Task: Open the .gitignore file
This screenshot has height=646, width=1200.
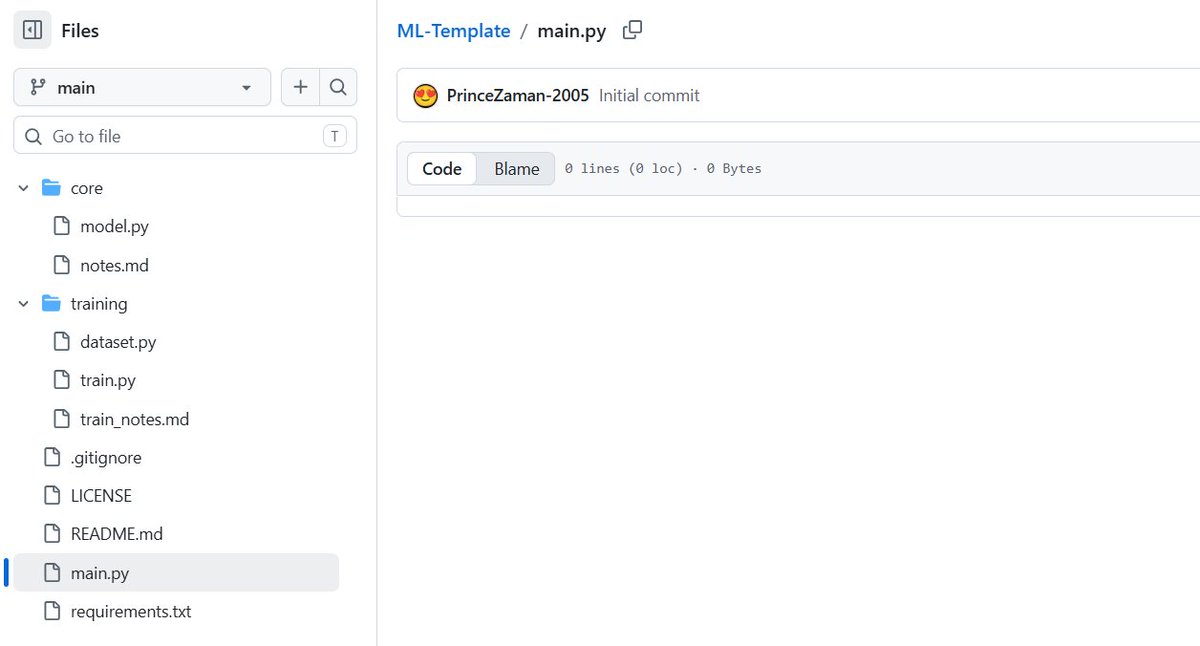Action: [106, 457]
